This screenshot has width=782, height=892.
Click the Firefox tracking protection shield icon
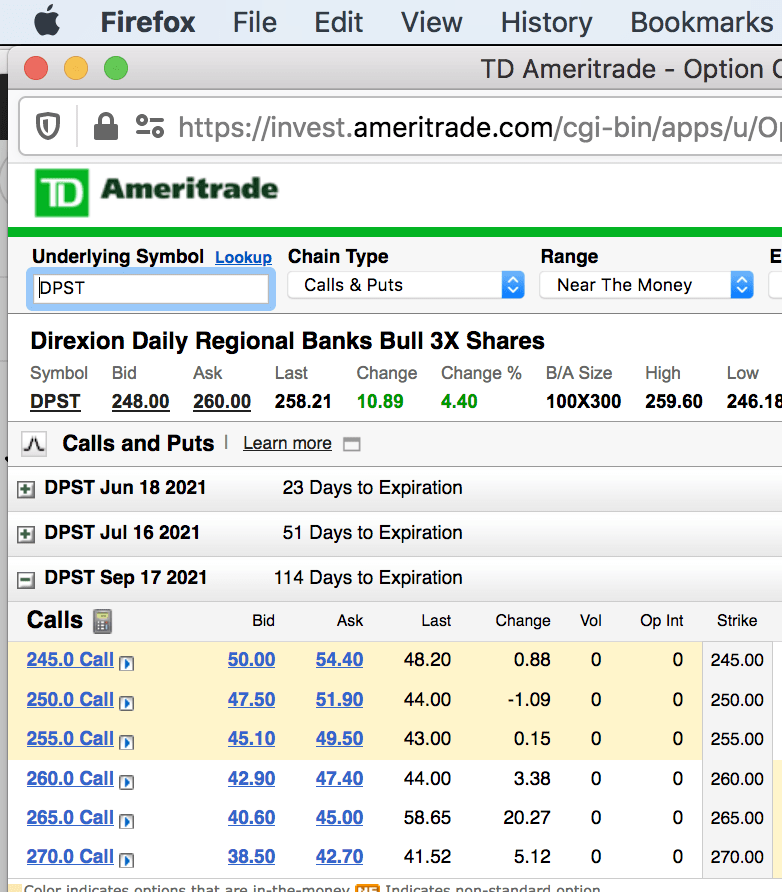(x=48, y=126)
